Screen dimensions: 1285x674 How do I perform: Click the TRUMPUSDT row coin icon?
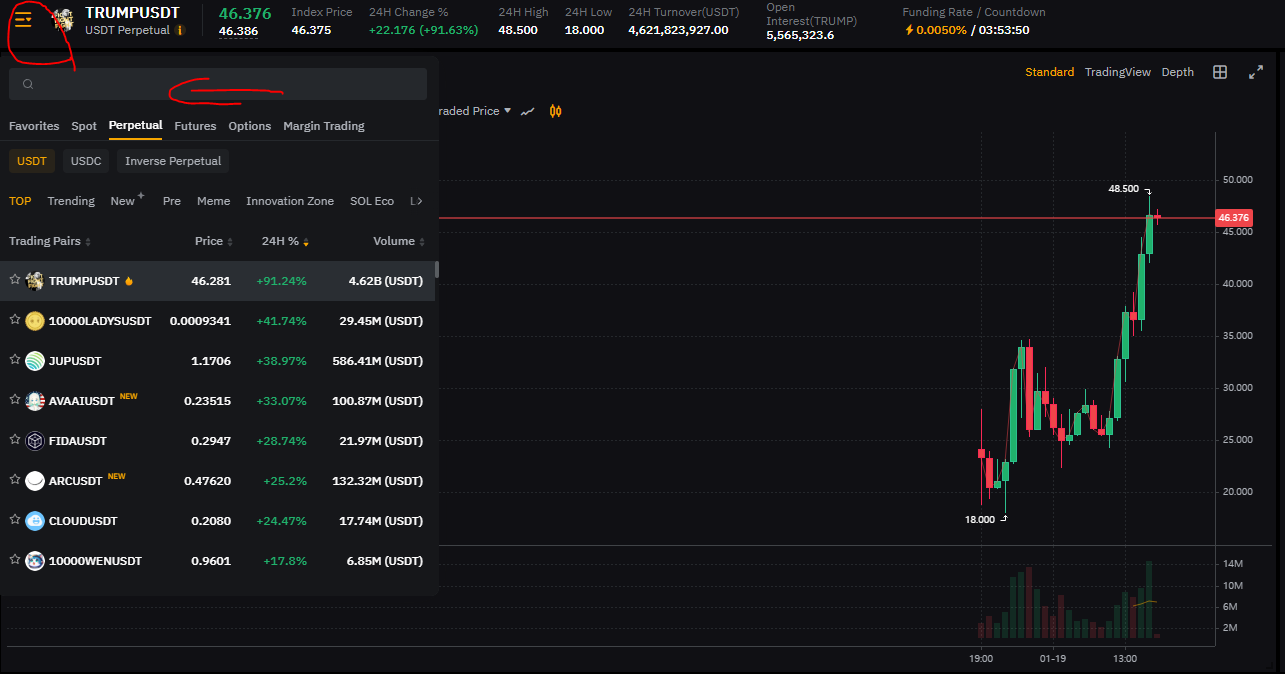click(x=35, y=281)
